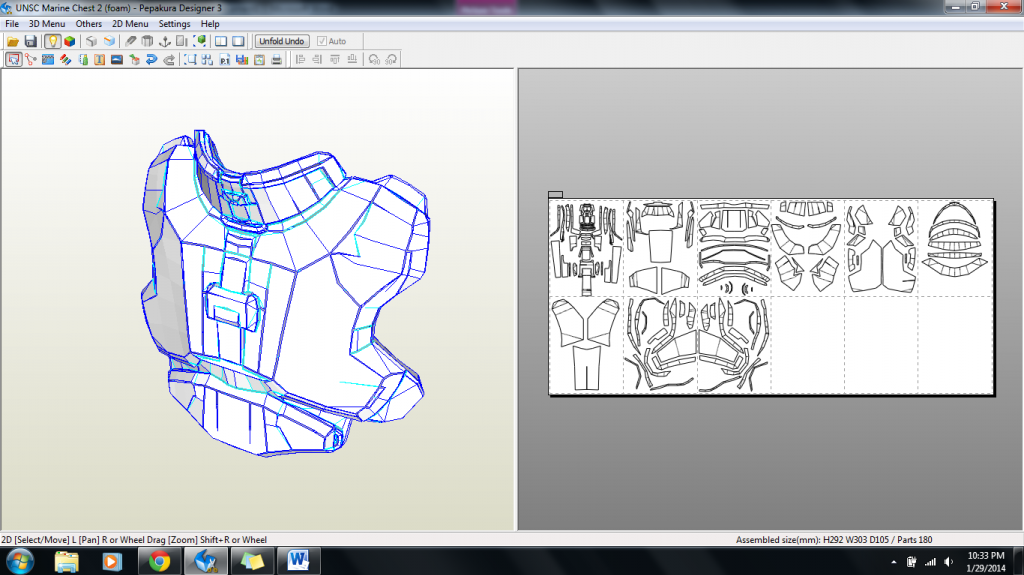Click the print preview page icon
The width and height of the screenshot is (1024, 575).
[x=259, y=59]
